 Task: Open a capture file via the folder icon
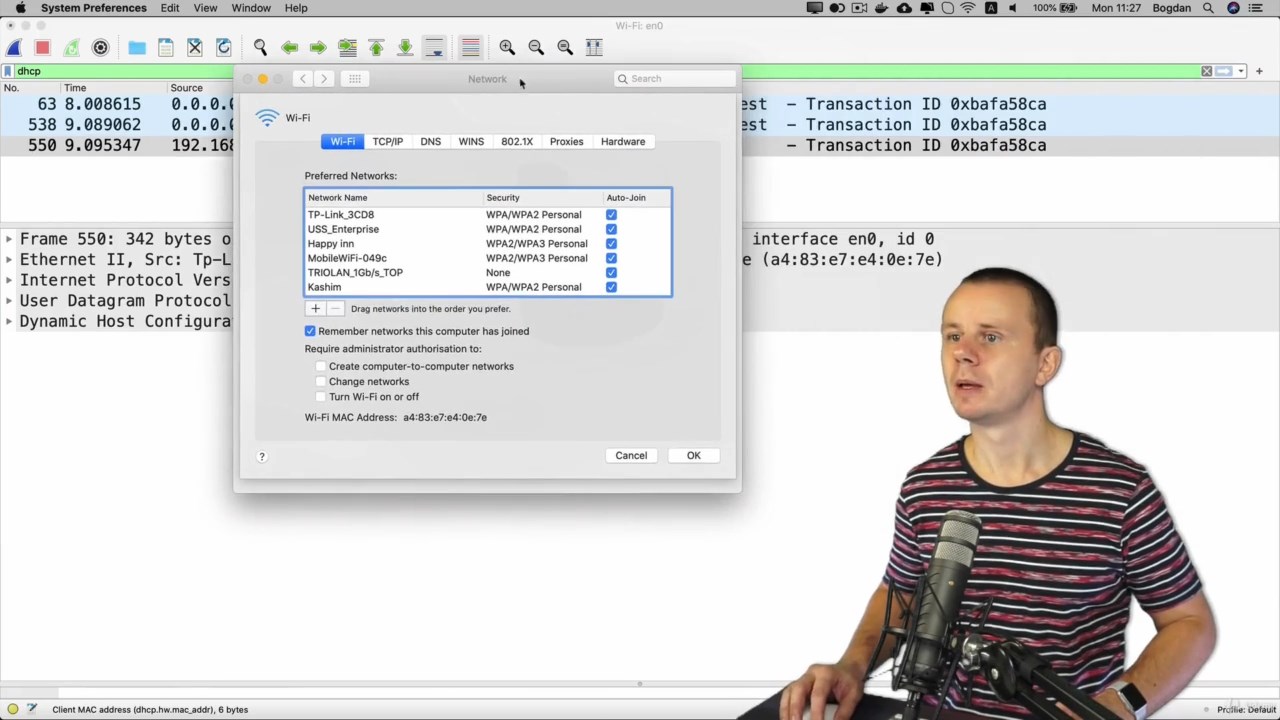pos(137,47)
